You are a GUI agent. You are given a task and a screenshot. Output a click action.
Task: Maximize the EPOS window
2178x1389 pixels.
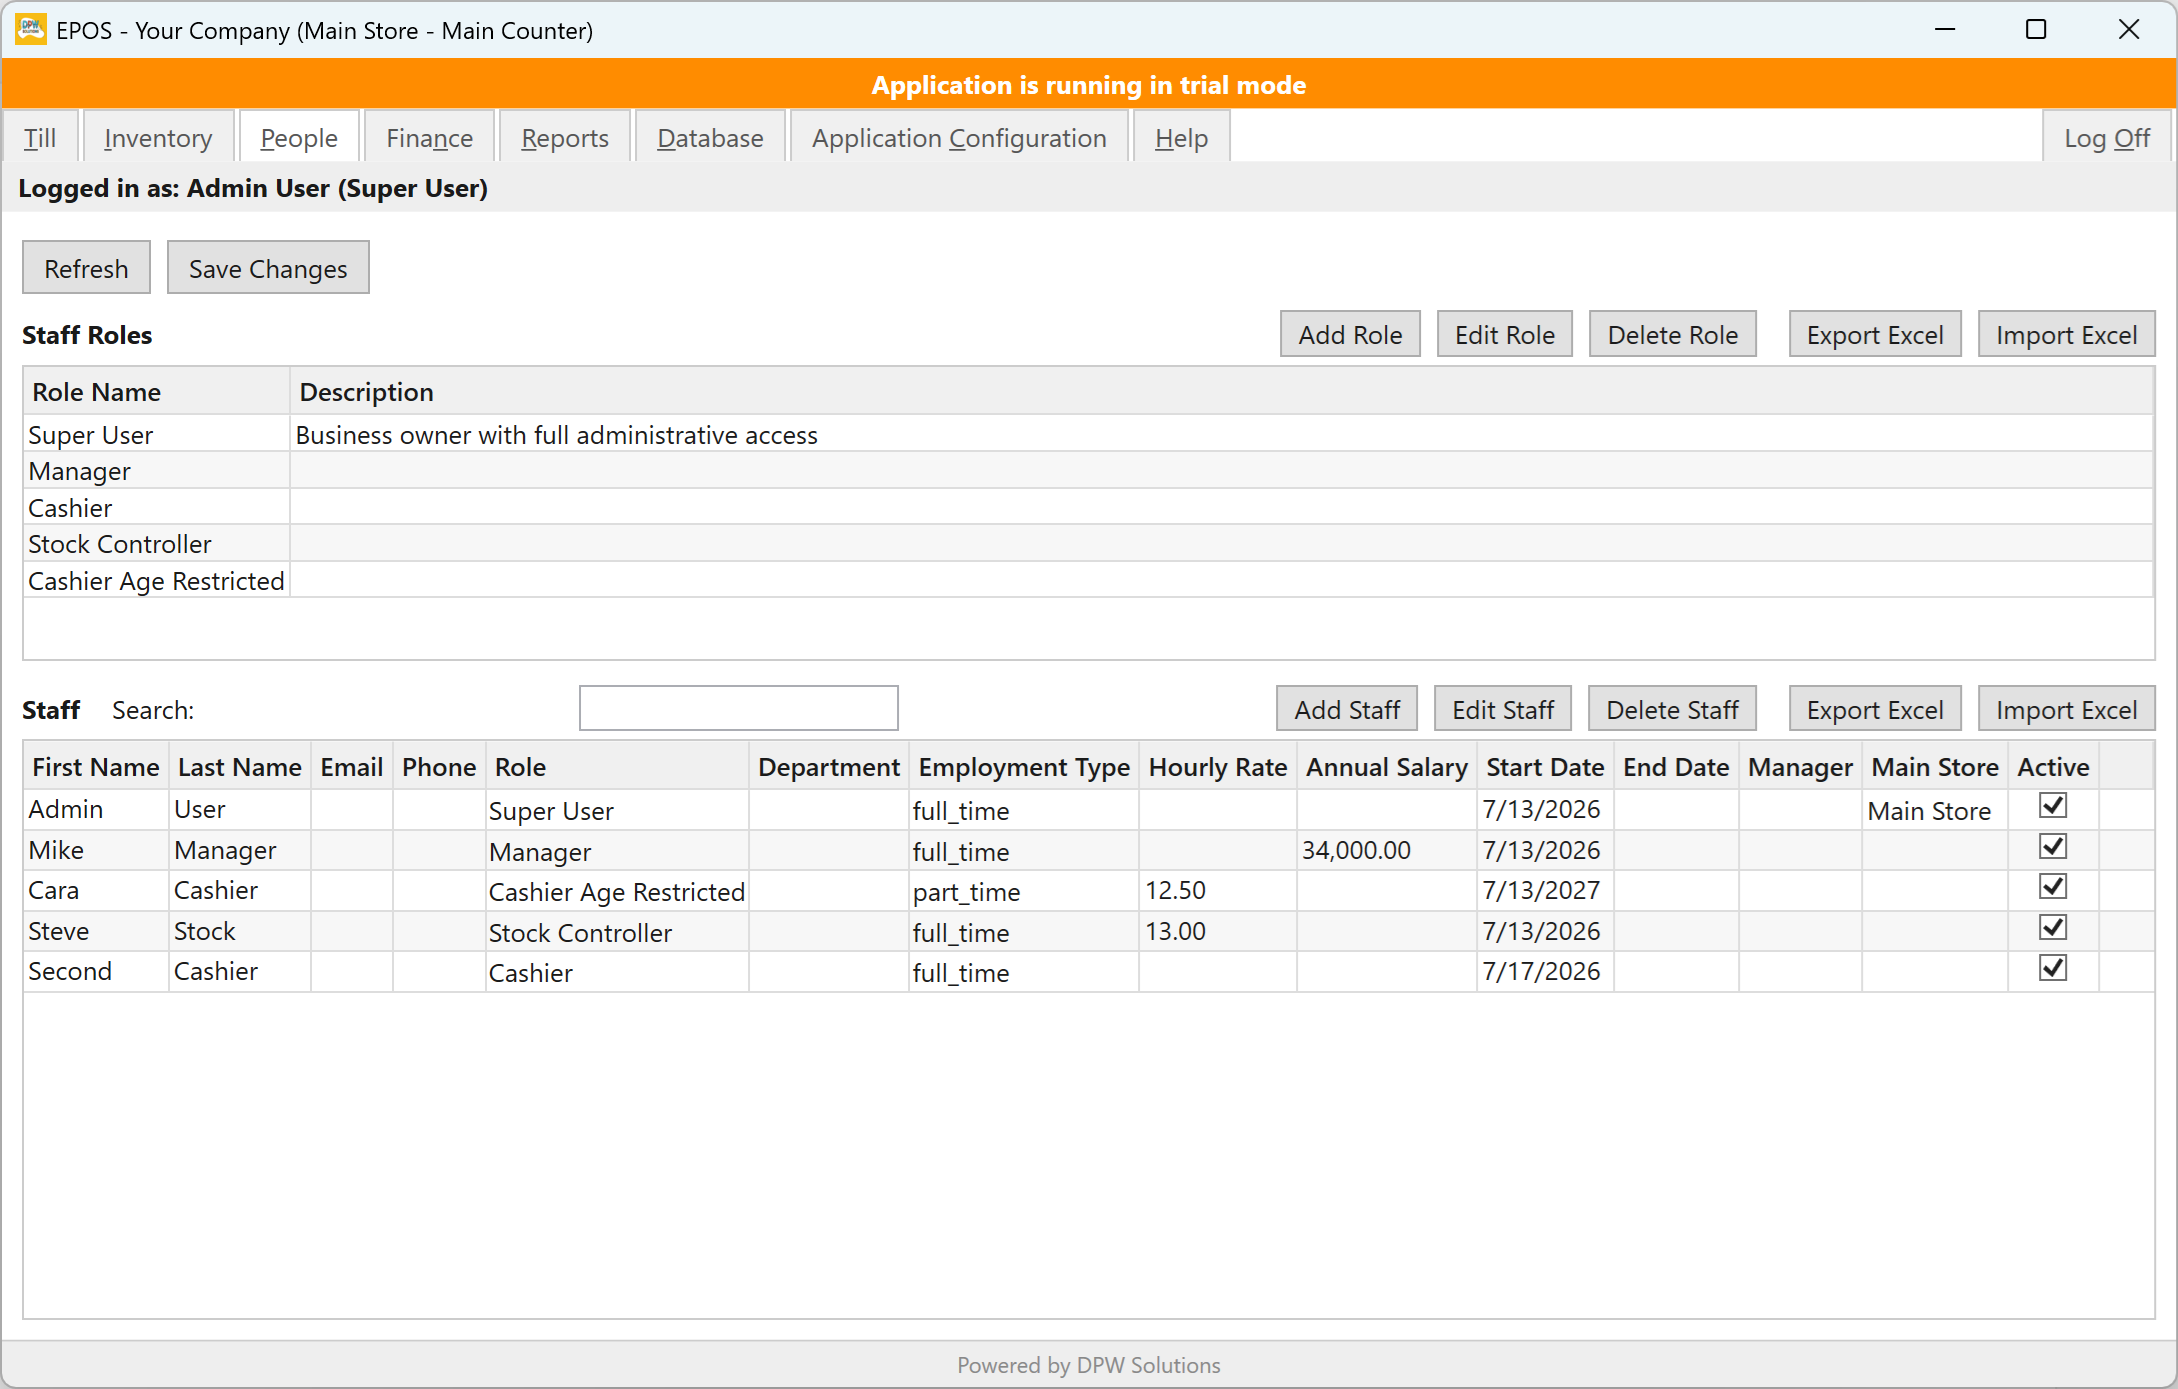point(2036,29)
